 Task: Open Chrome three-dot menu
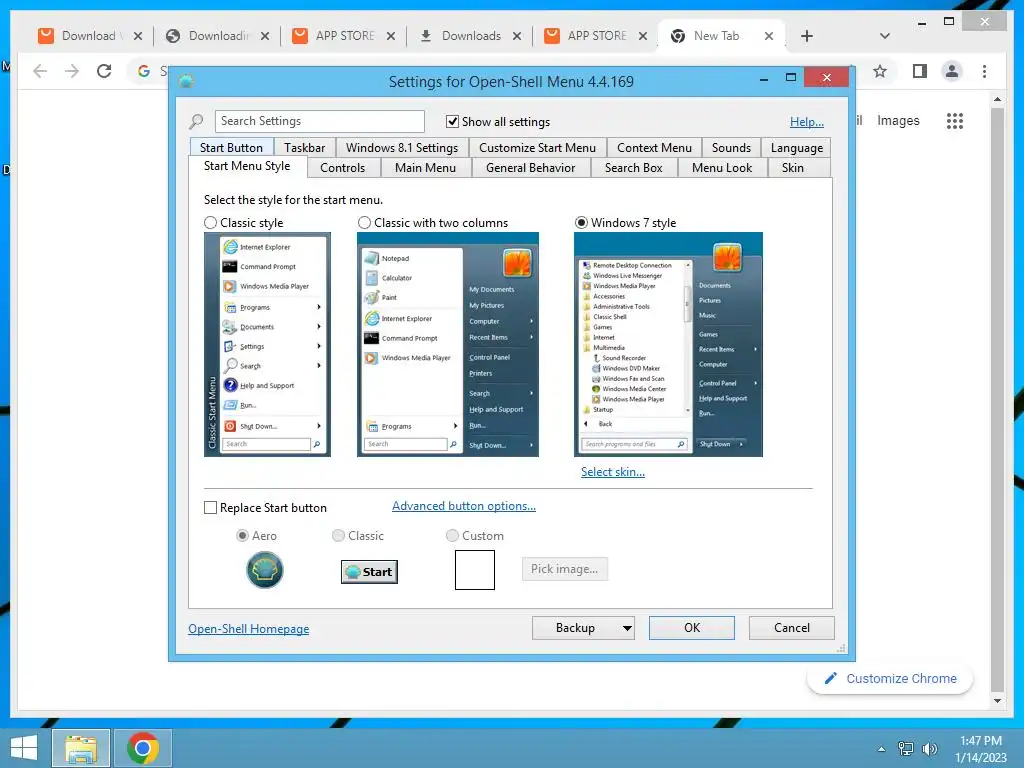point(984,71)
